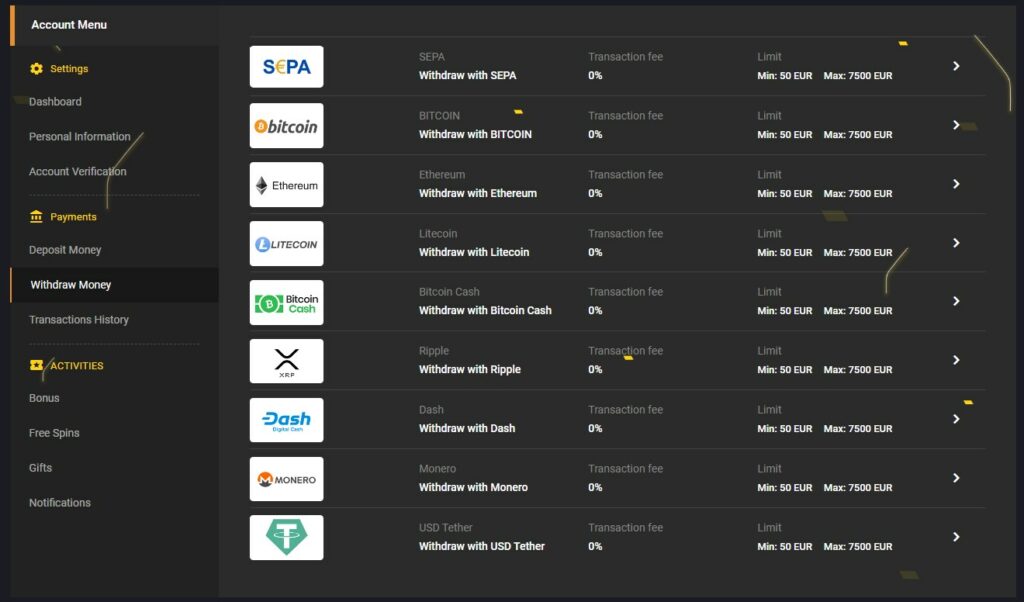Click 'Withdraw with Litecoin' link
The height and width of the screenshot is (602, 1024).
point(474,252)
